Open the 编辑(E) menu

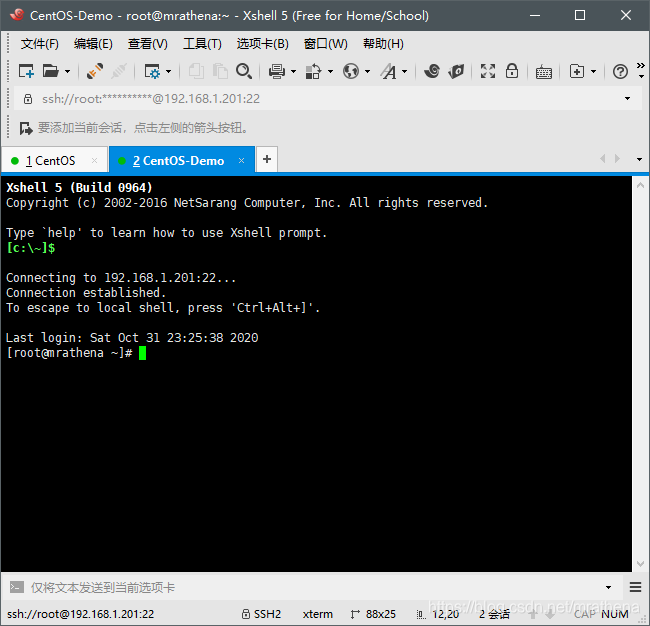[x=93, y=44]
